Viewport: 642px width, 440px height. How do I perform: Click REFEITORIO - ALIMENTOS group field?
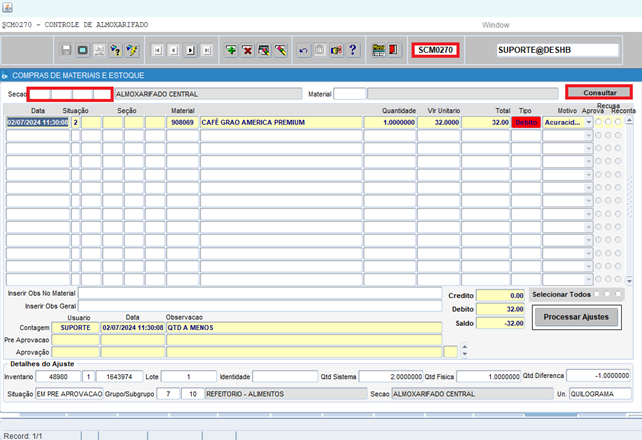click(286, 394)
